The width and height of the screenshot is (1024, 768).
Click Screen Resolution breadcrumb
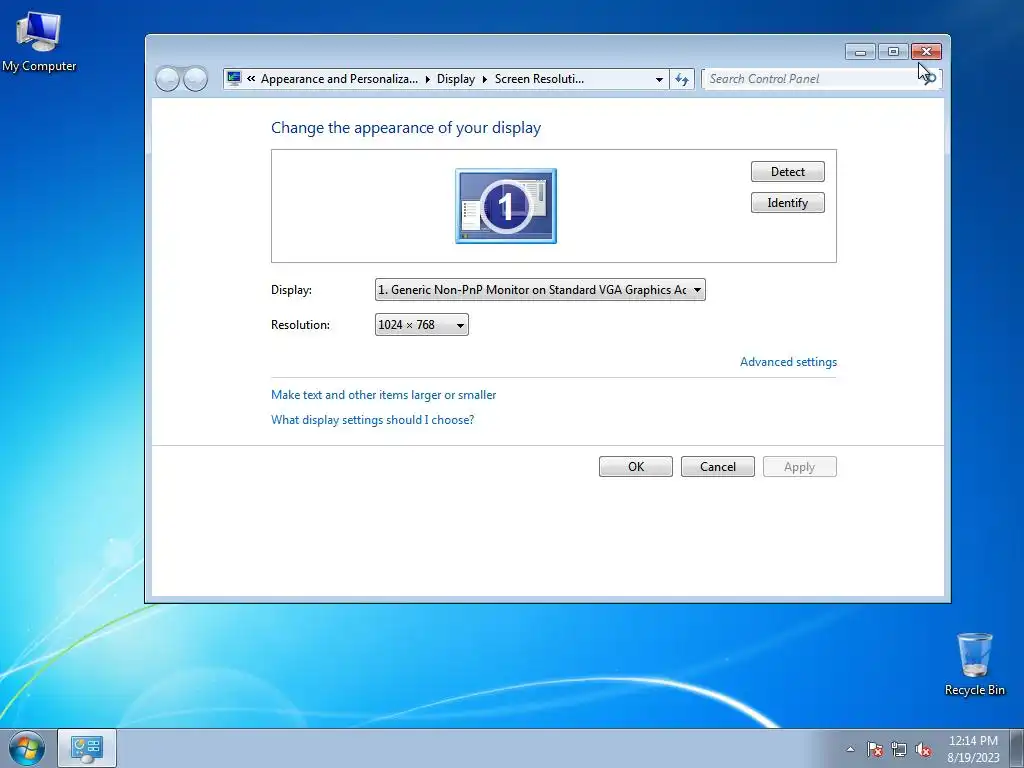539,79
